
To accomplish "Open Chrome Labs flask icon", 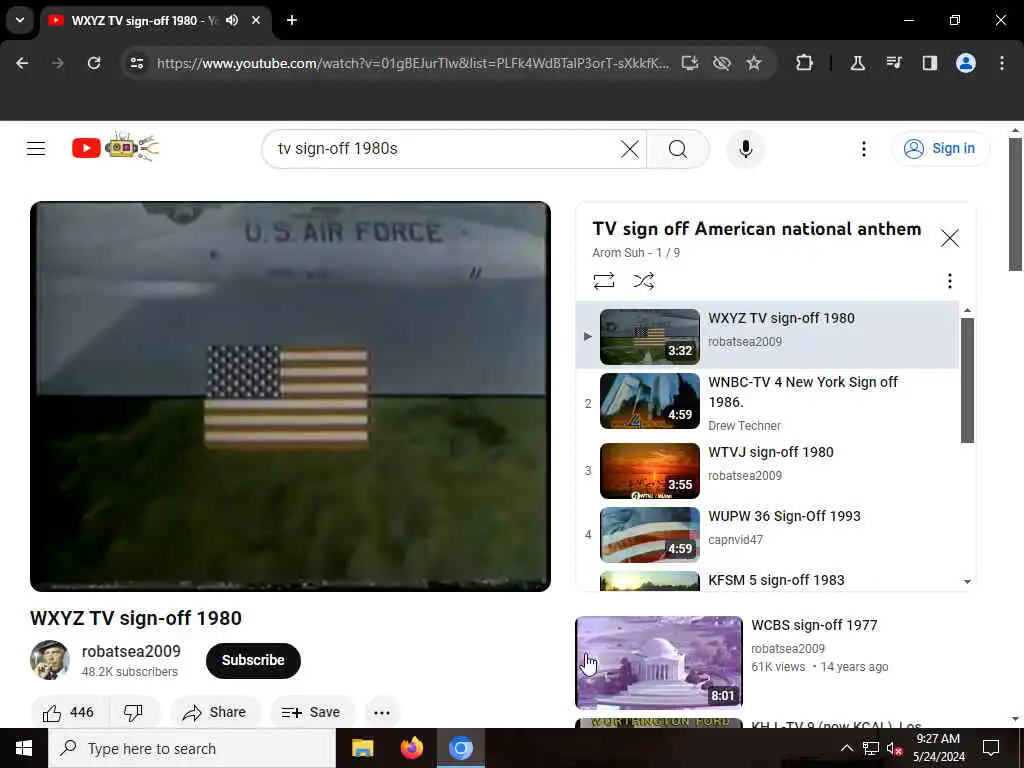I will coord(857,63).
